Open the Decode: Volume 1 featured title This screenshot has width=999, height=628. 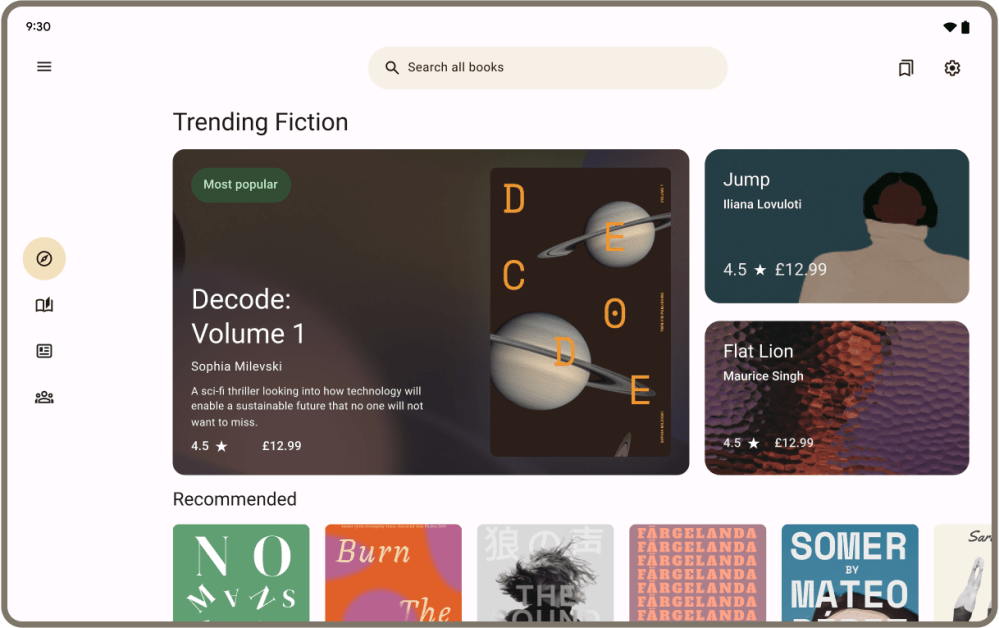pyautogui.click(x=248, y=316)
